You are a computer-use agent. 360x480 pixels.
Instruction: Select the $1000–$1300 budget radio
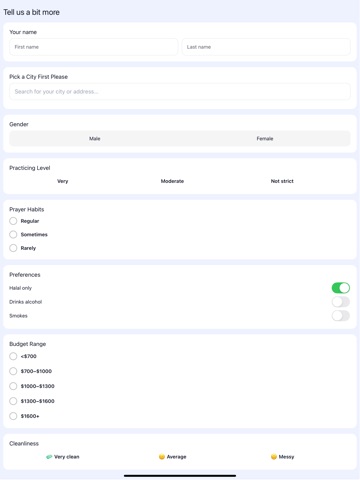coord(13,386)
